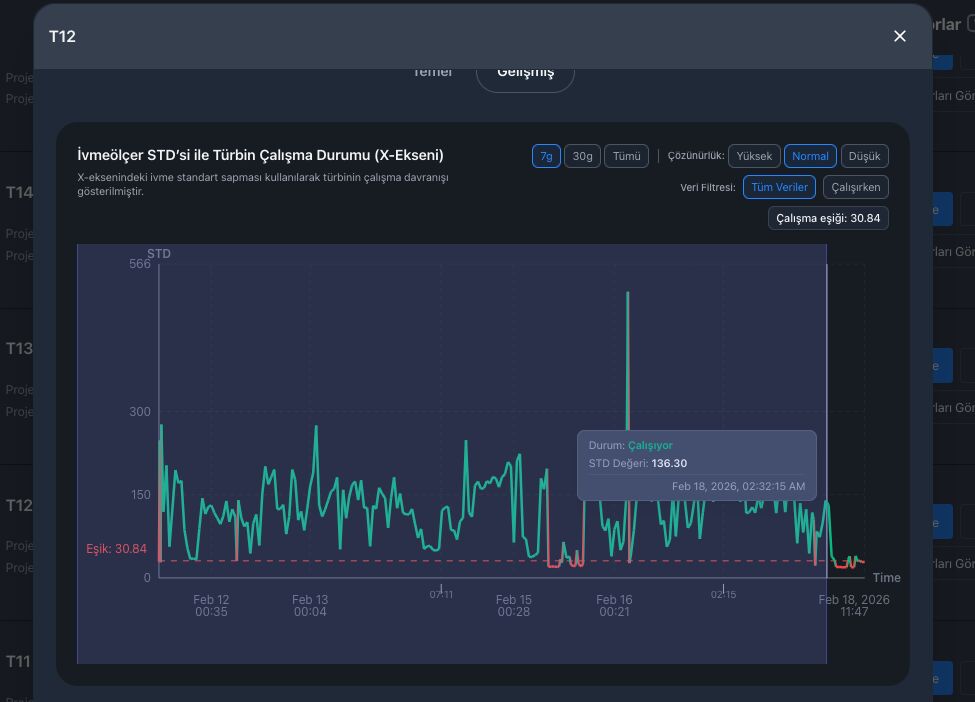Click the 07:11 tick label on the time axis

click(x=441, y=594)
